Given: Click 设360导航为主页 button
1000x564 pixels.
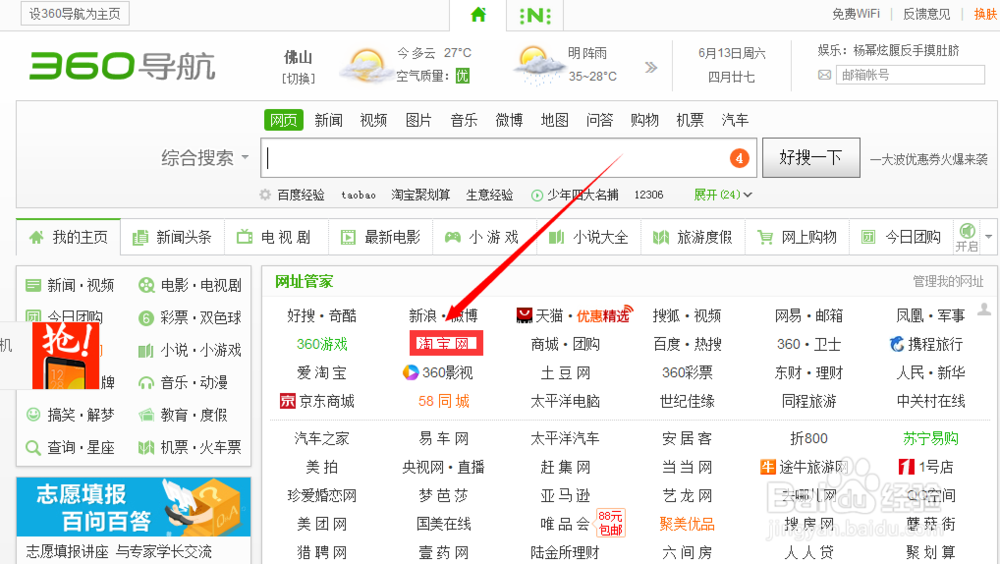Looking at the screenshot, I should (75, 13).
